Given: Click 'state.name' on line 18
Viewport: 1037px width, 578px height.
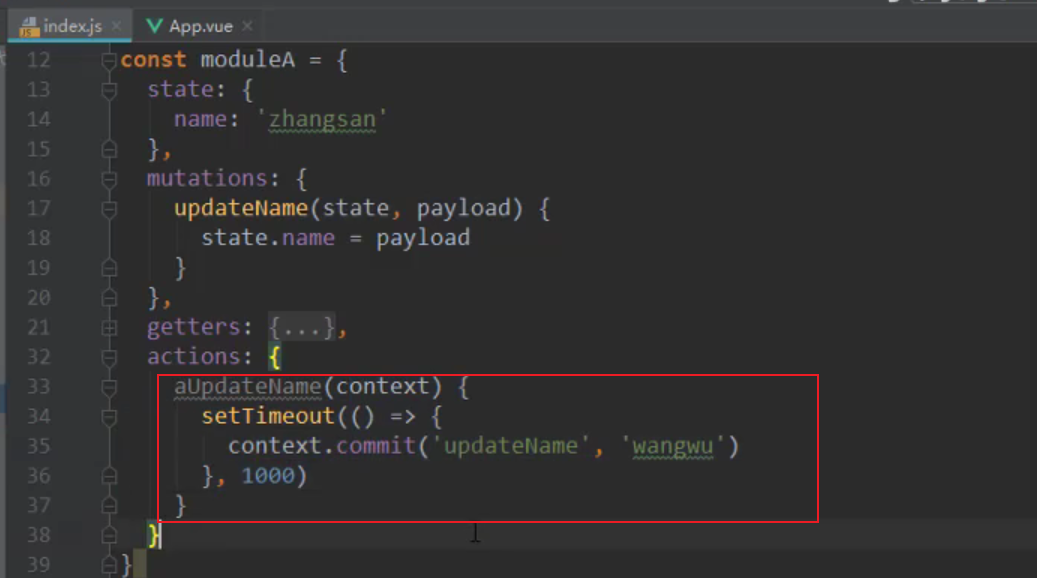Looking at the screenshot, I should (268, 238).
